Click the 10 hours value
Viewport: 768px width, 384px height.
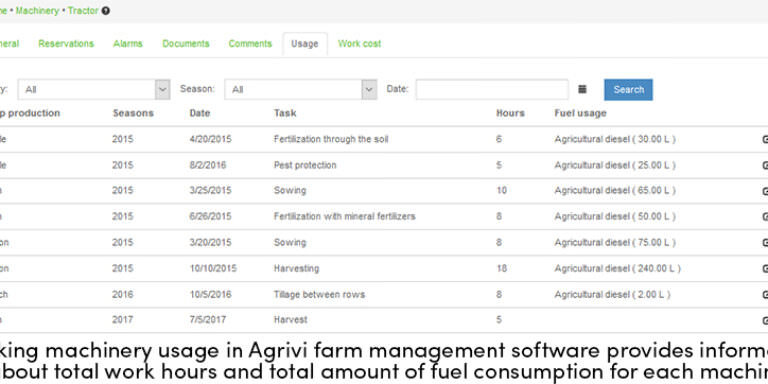(502, 191)
